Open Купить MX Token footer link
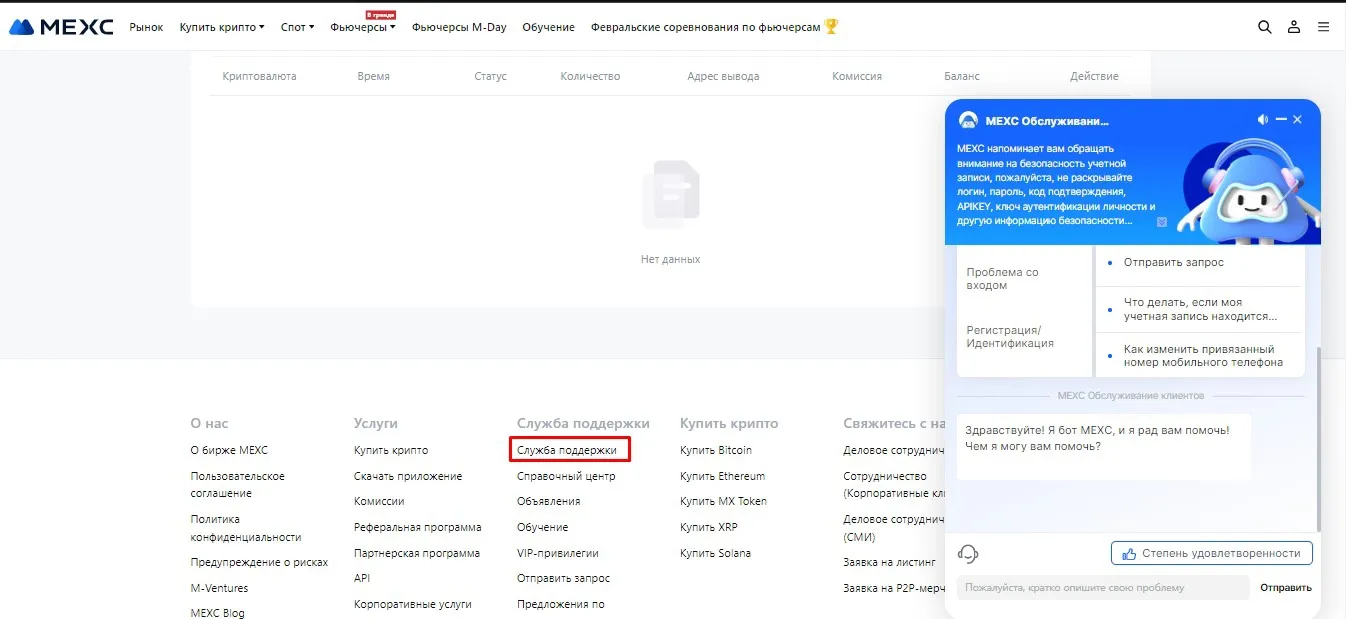This screenshot has height=619, width=1346. tap(723, 501)
